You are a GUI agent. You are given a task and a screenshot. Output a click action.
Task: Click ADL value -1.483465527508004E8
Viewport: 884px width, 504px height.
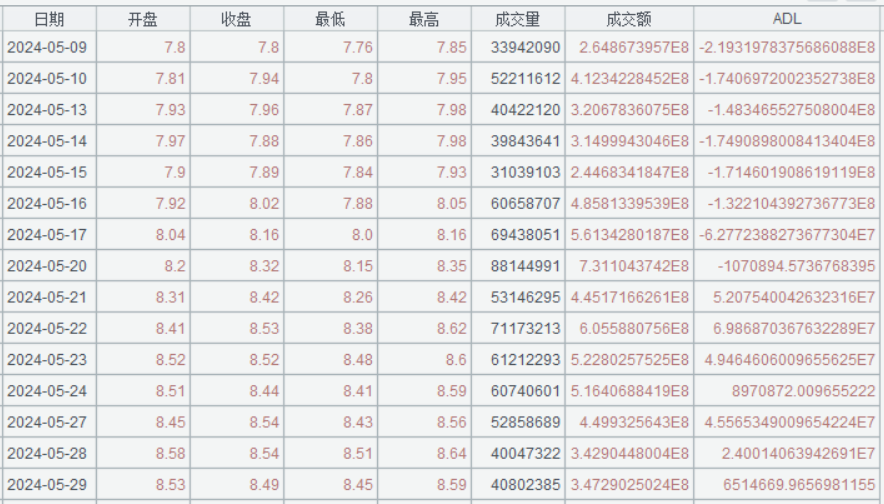click(792, 109)
